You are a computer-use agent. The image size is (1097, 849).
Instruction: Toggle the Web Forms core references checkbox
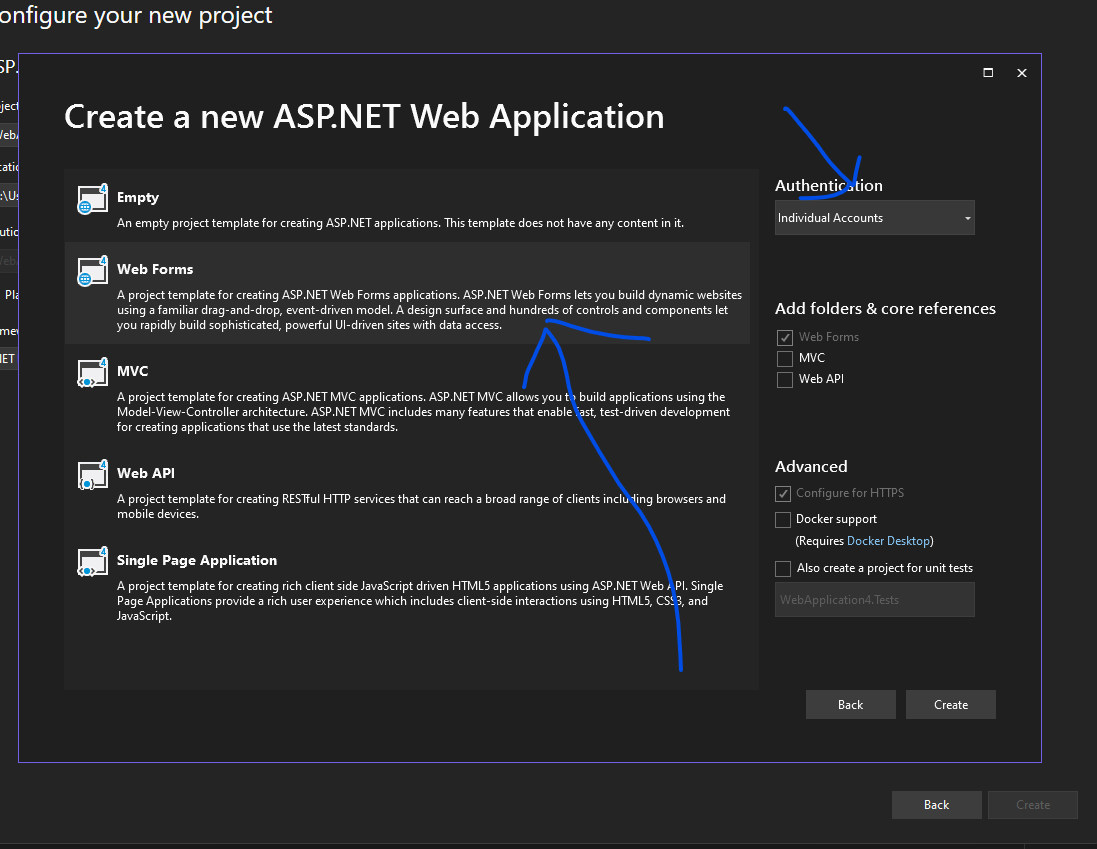pos(785,337)
